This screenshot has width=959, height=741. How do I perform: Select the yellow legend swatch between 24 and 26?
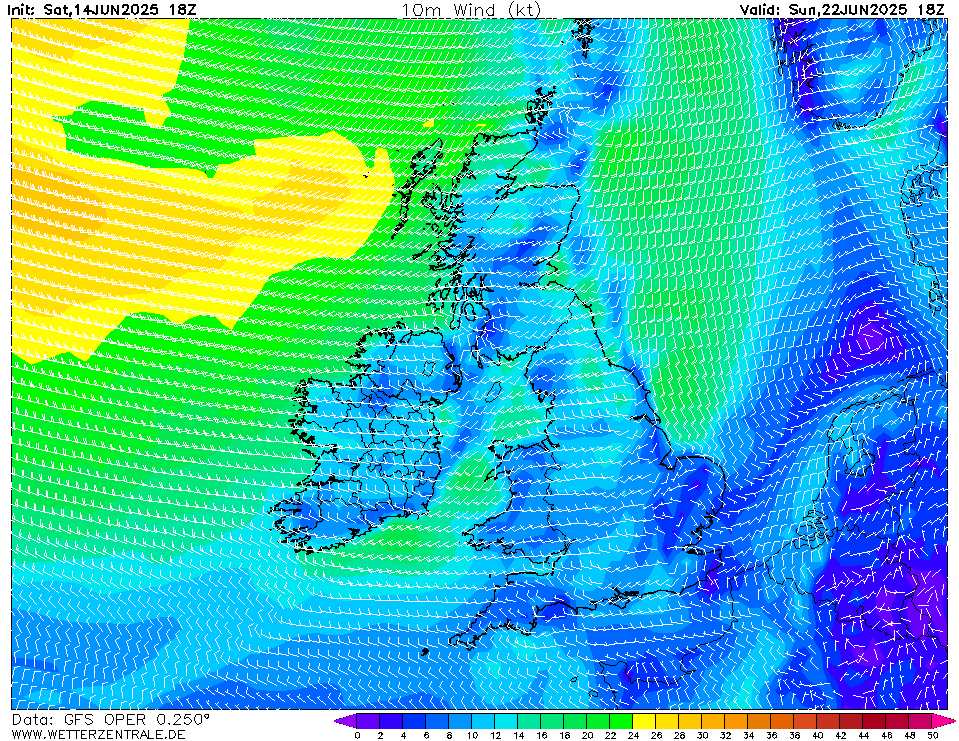coord(645,720)
